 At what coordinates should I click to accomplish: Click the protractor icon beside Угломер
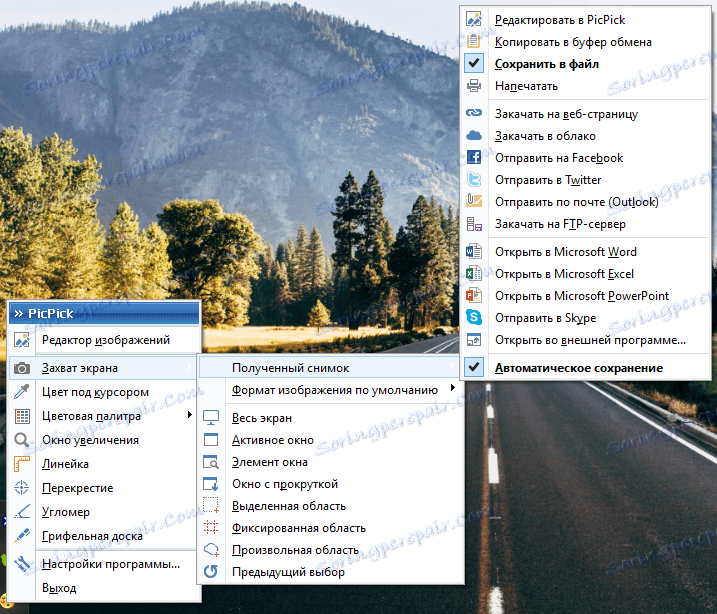click(x=21, y=512)
